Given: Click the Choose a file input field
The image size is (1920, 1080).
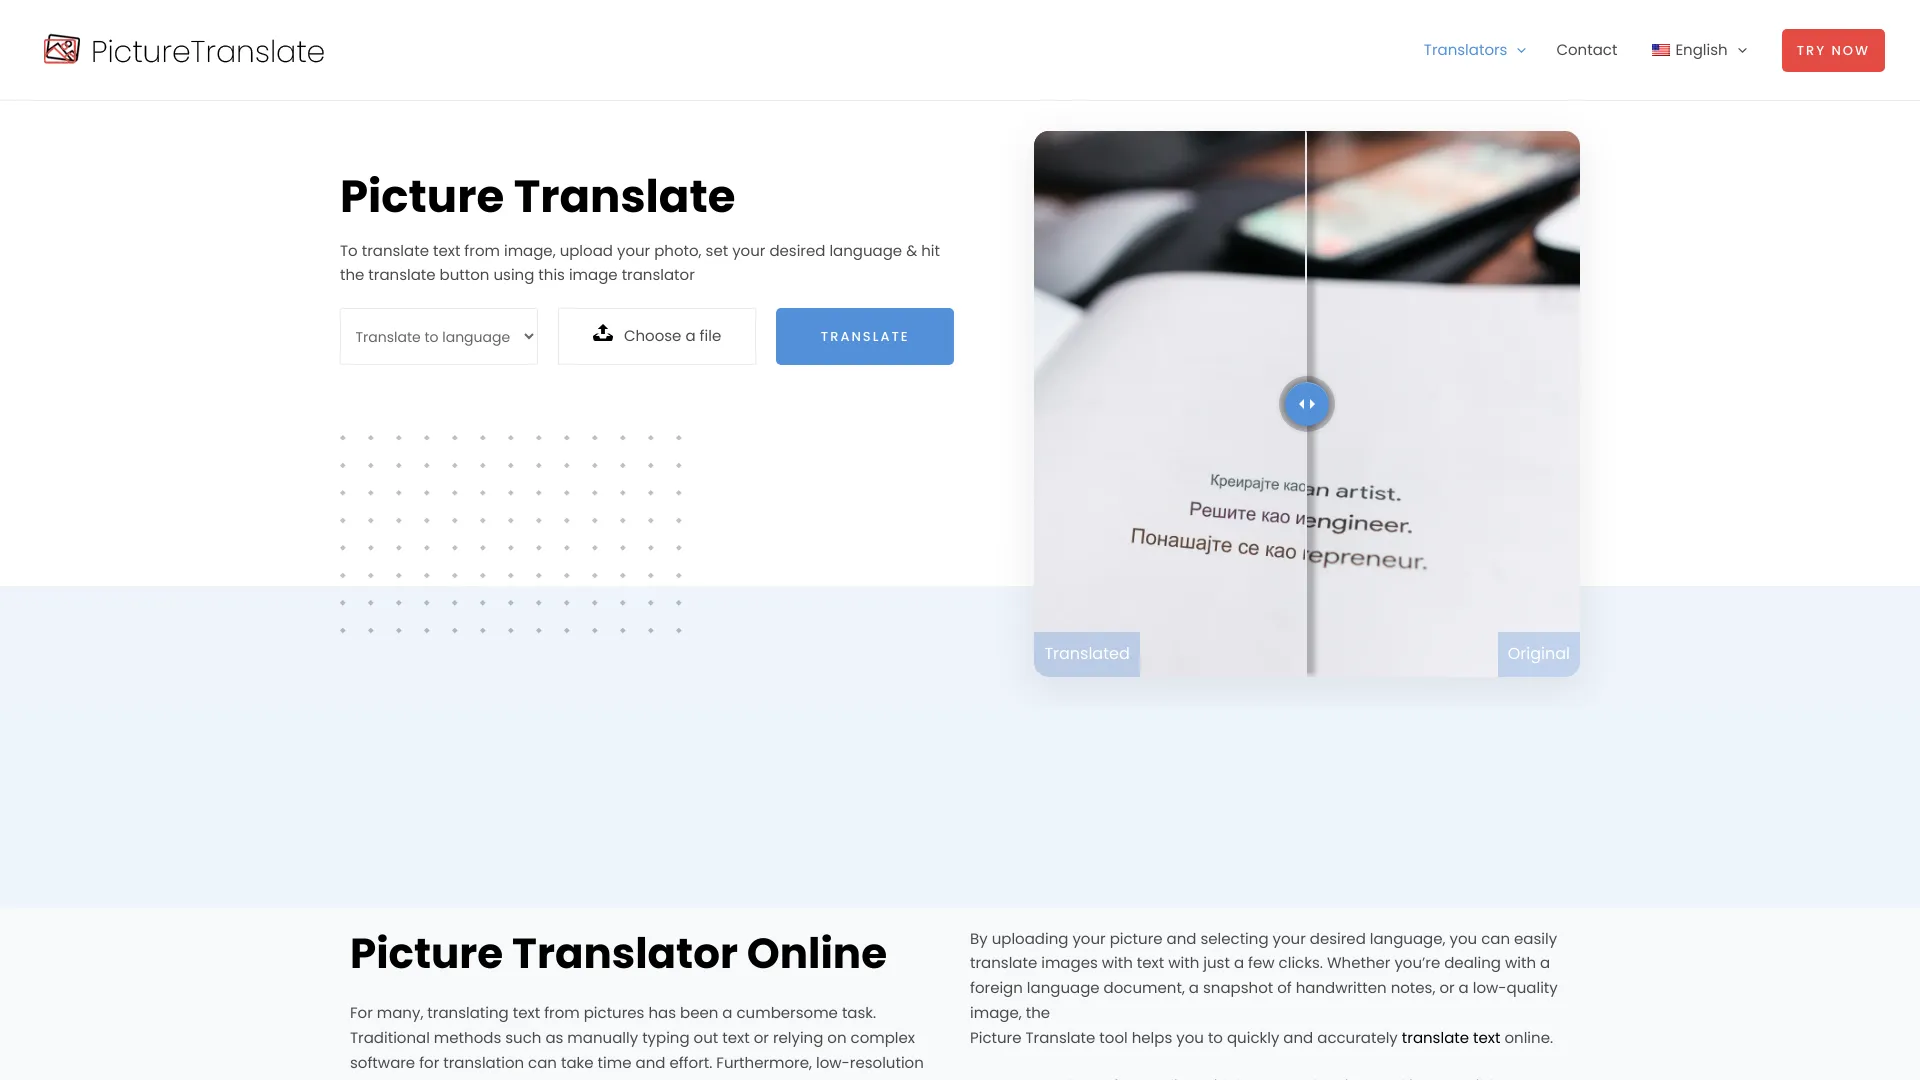Looking at the screenshot, I should click(657, 334).
